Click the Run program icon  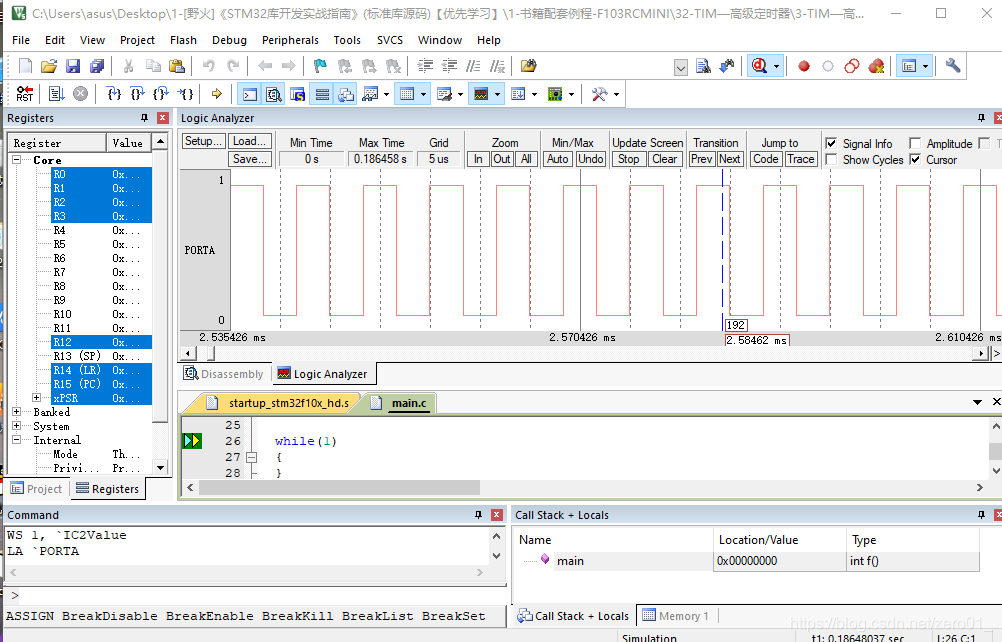(57, 94)
